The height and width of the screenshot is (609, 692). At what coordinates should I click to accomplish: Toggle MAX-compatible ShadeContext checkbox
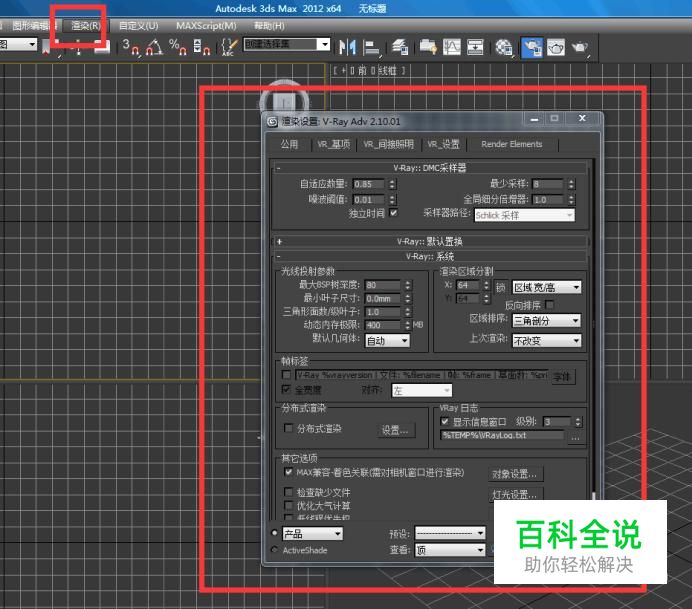click(288, 472)
